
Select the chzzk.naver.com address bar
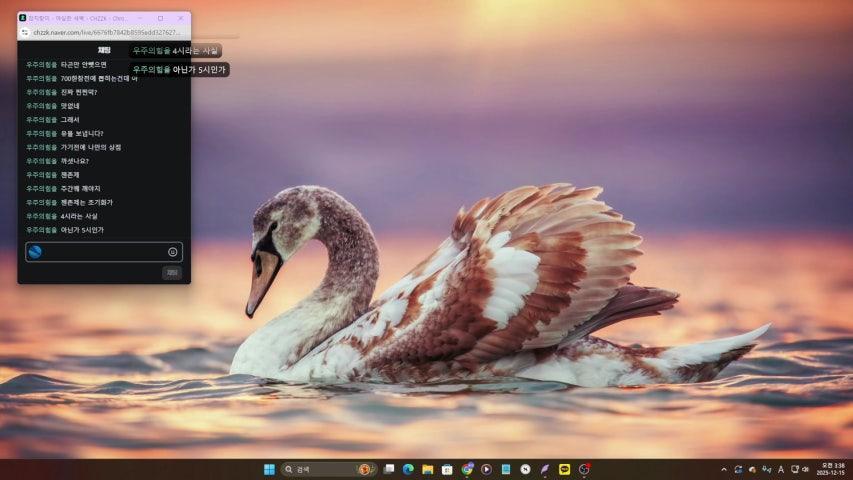(105, 32)
